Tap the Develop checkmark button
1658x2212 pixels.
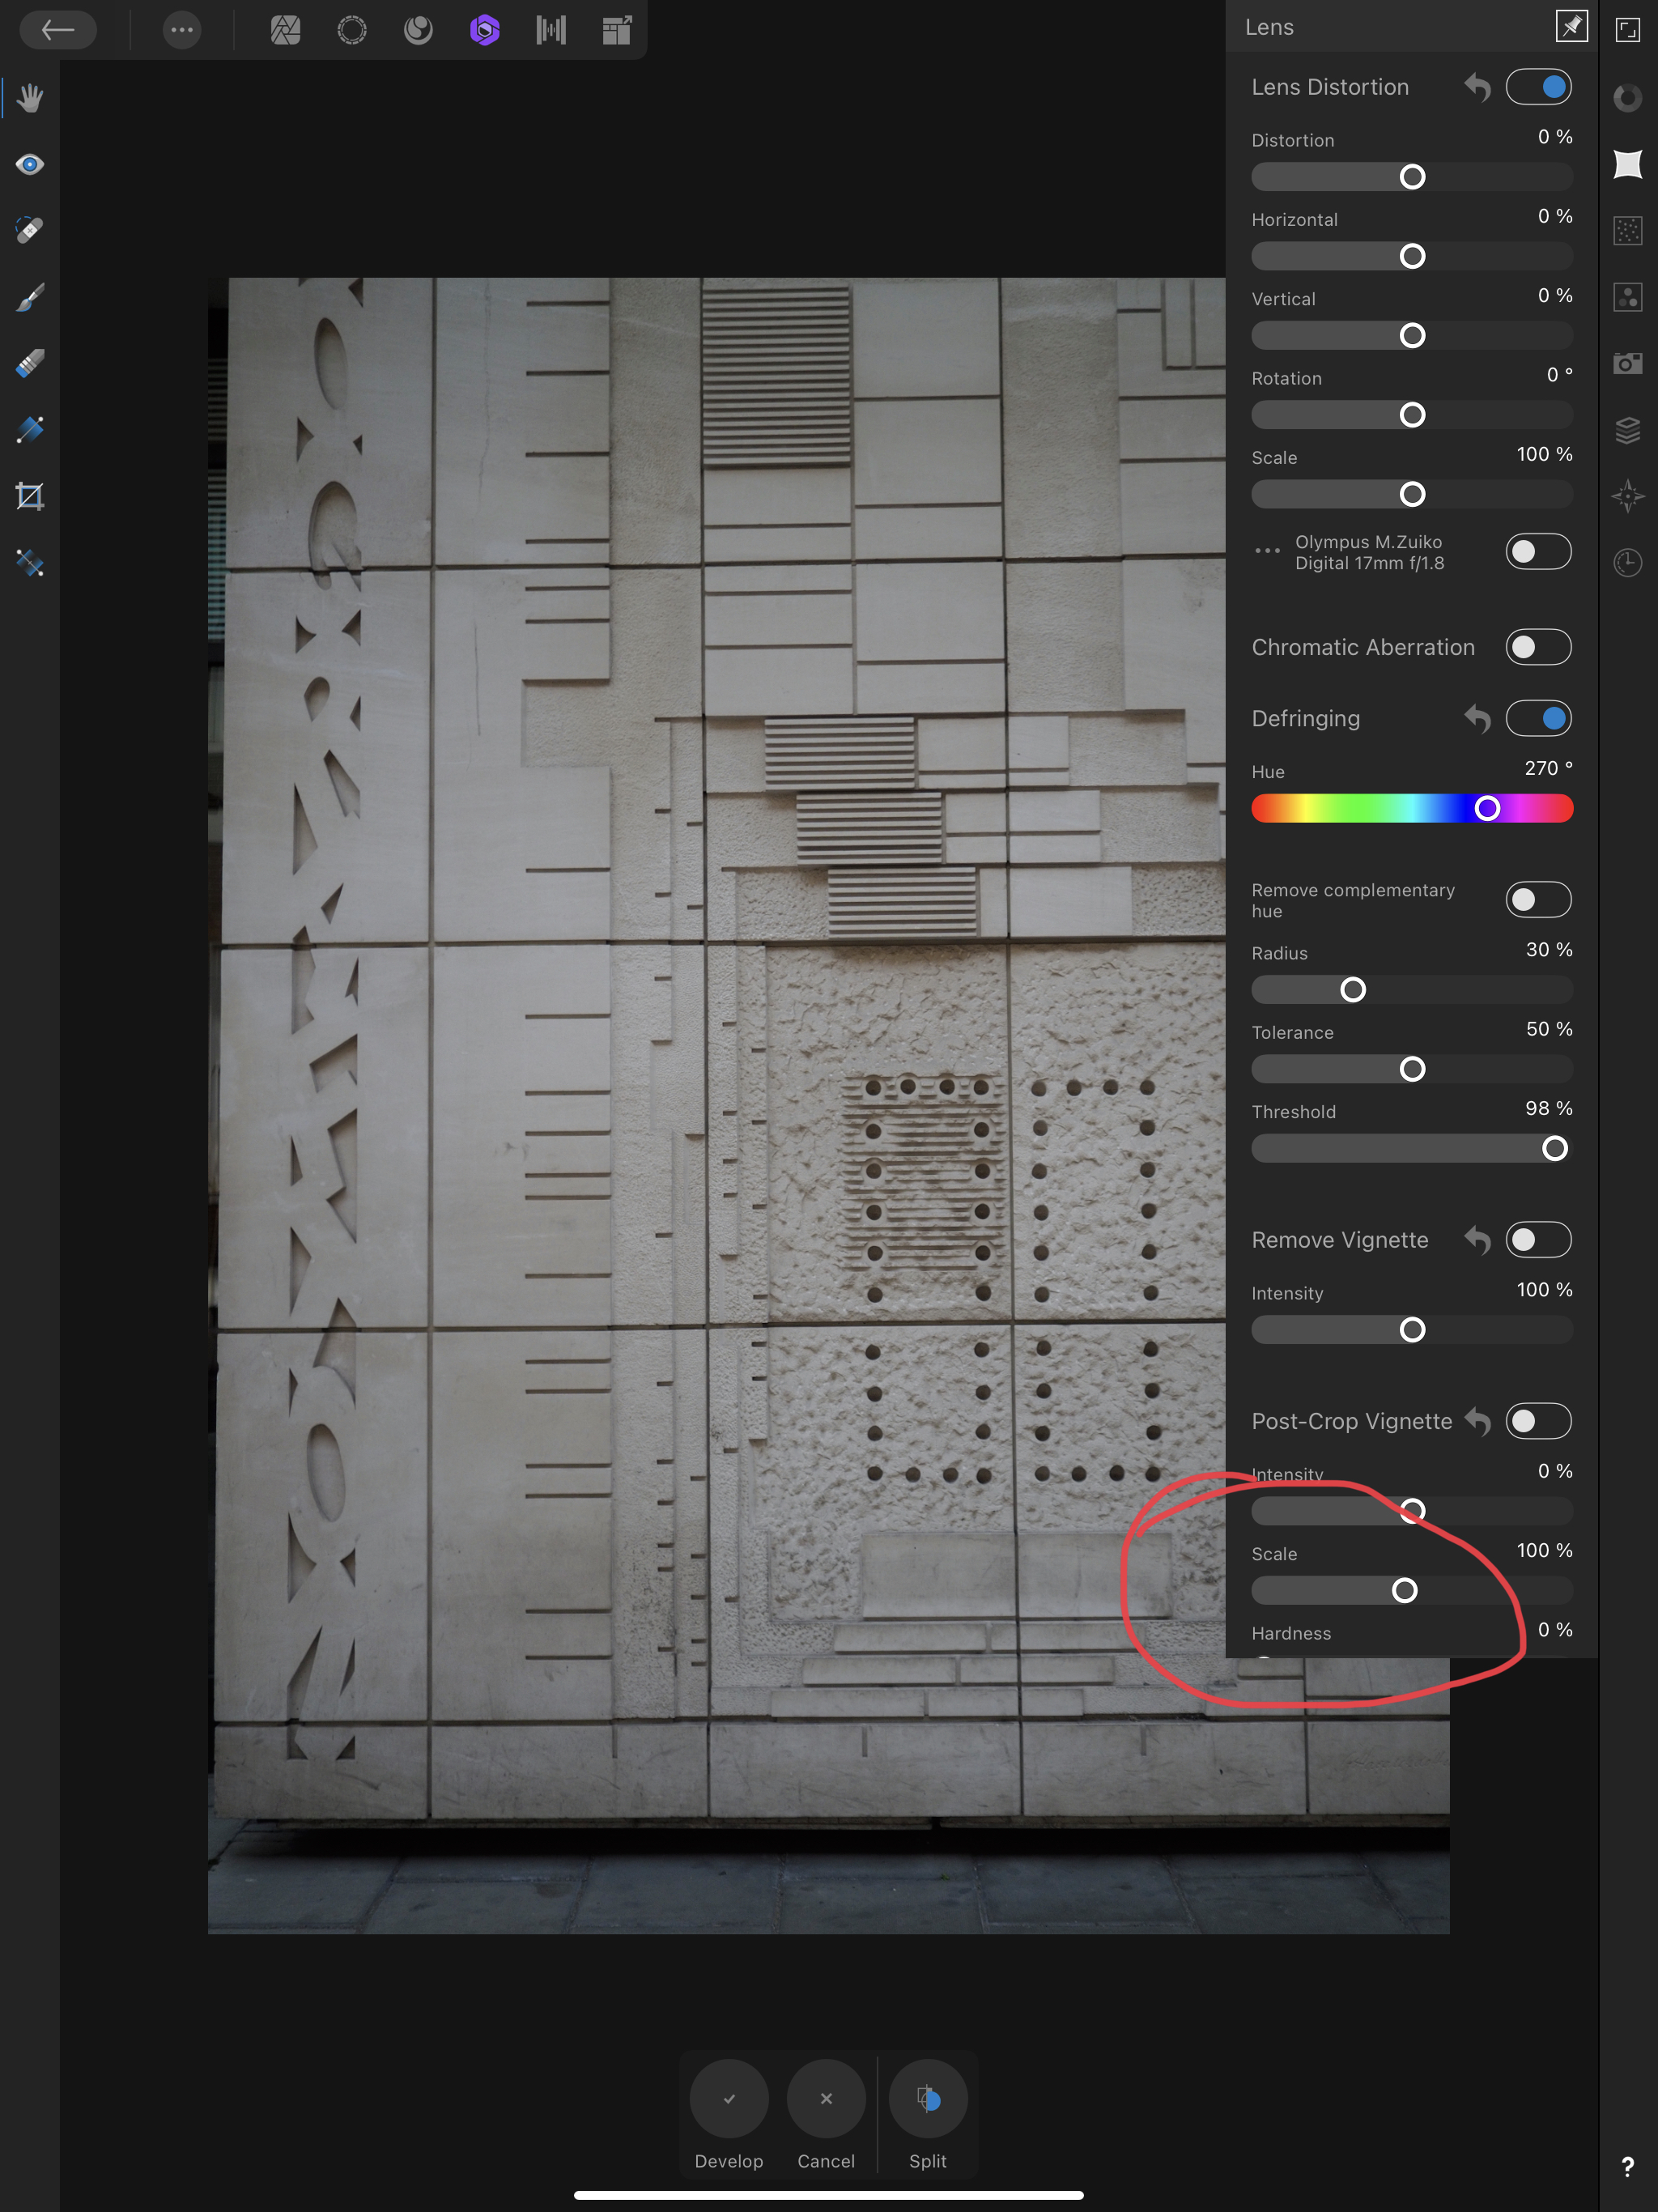(x=729, y=2099)
